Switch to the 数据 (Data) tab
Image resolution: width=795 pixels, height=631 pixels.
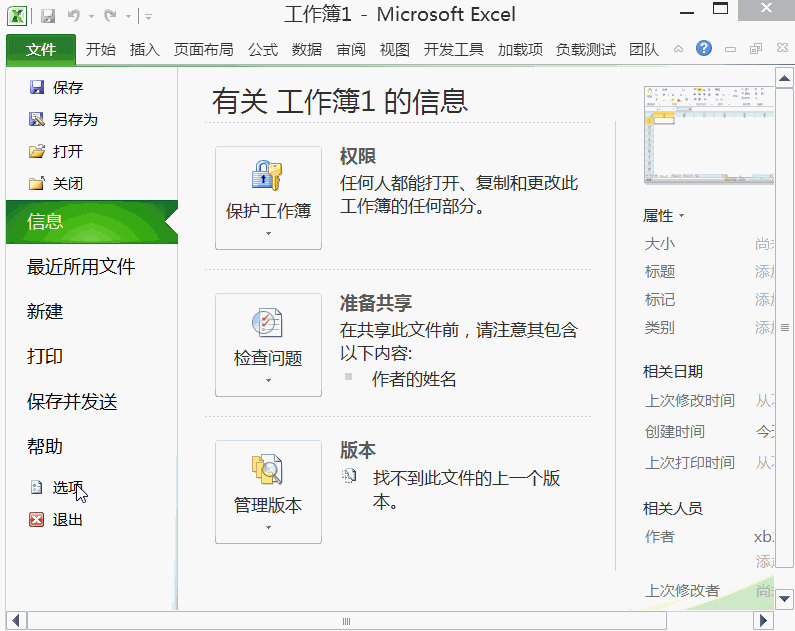point(307,50)
